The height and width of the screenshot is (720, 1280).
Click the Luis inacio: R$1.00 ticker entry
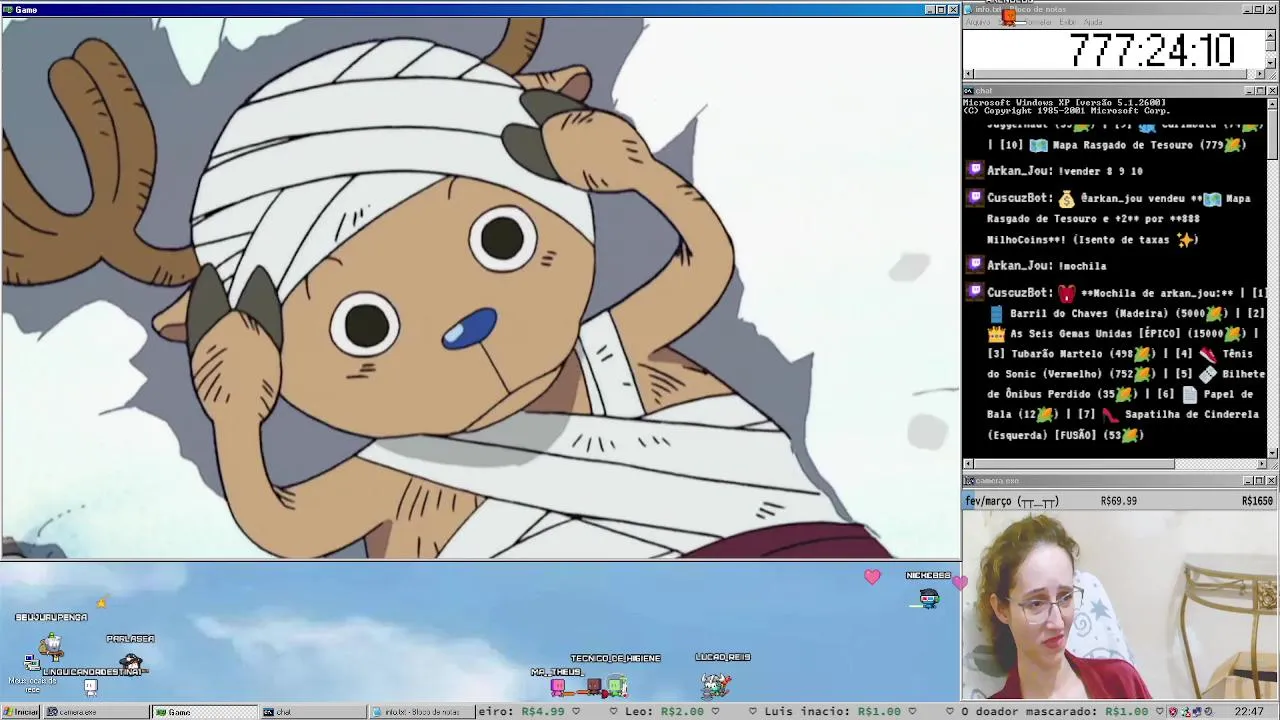click(x=832, y=712)
